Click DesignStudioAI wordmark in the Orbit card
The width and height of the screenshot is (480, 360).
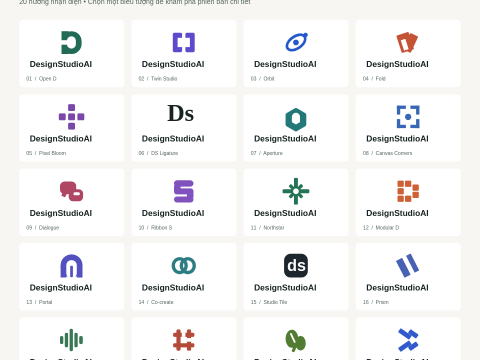[285, 64]
